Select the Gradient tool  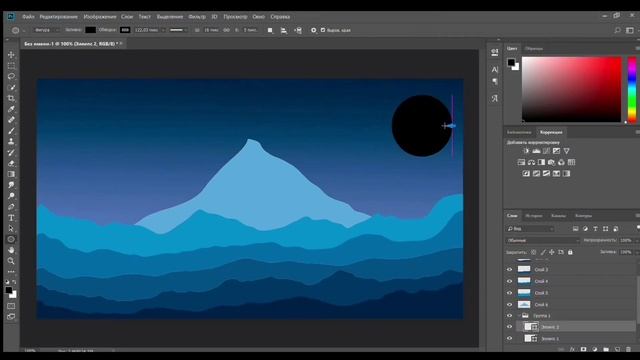[11, 174]
